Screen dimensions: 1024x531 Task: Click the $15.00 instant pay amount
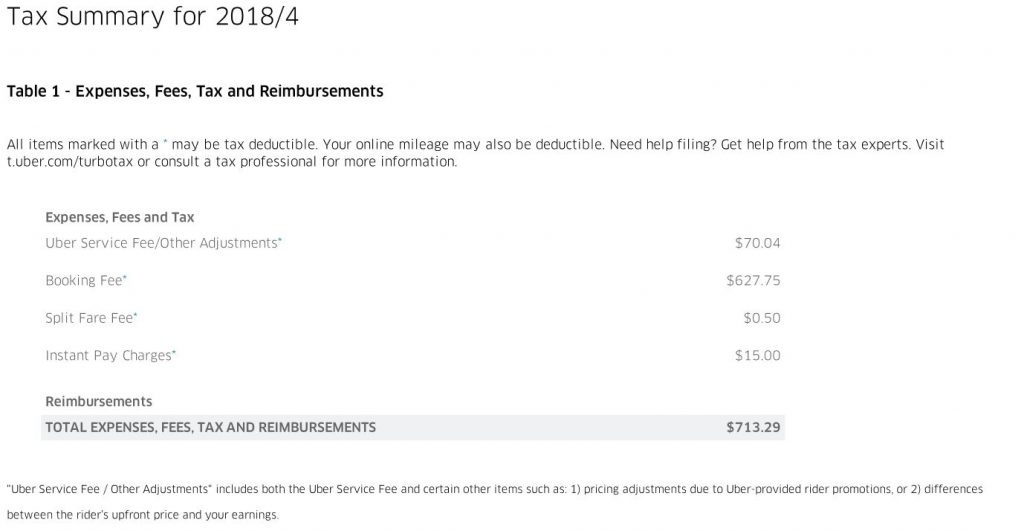click(x=757, y=356)
